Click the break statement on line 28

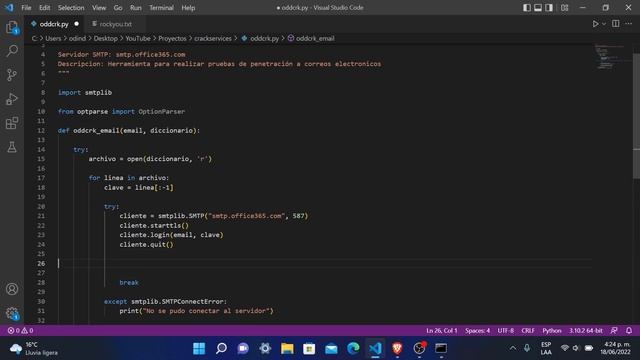click(129, 282)
